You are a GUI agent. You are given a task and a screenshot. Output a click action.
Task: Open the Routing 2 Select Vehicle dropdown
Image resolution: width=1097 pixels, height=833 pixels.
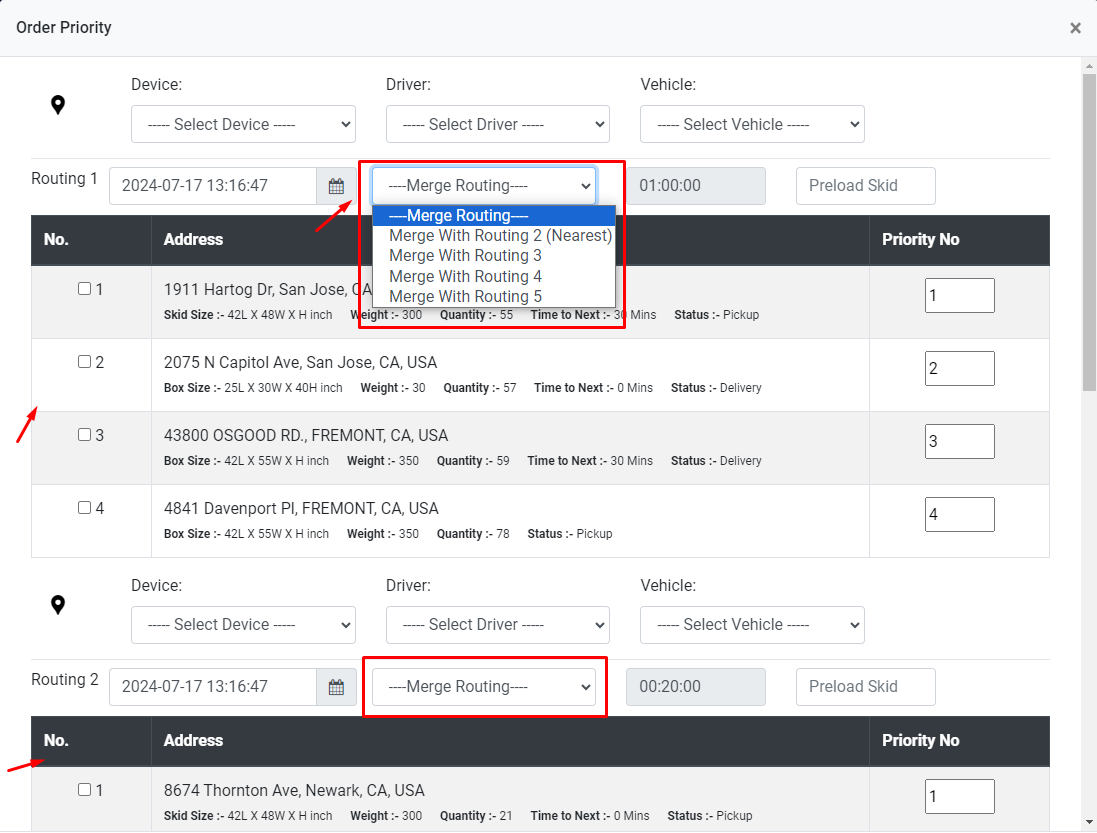752,625
